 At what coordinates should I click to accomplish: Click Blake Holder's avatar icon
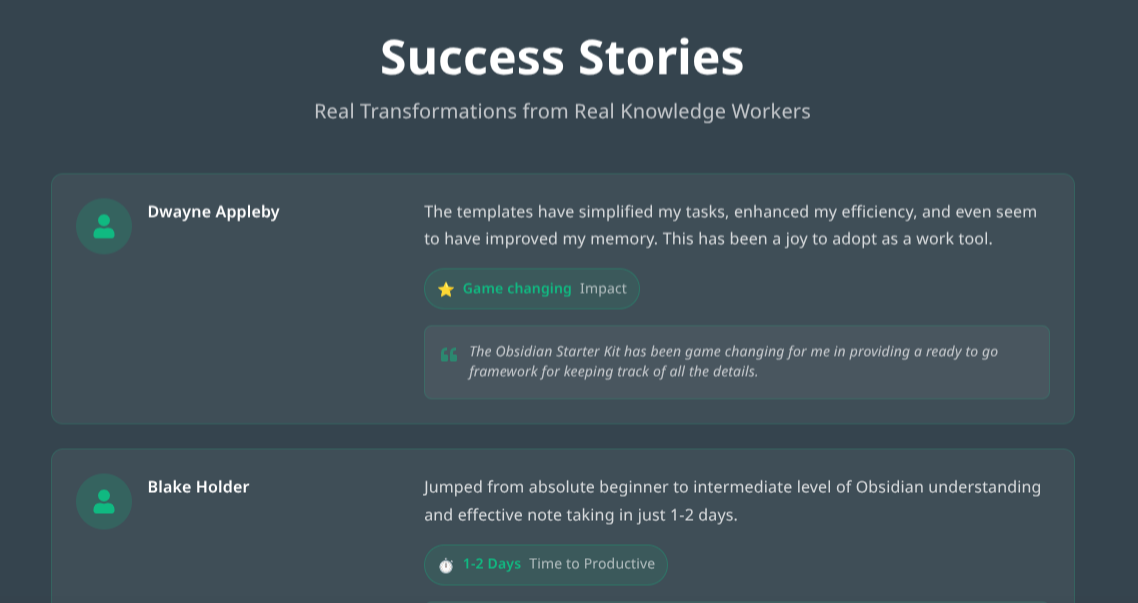104,501
